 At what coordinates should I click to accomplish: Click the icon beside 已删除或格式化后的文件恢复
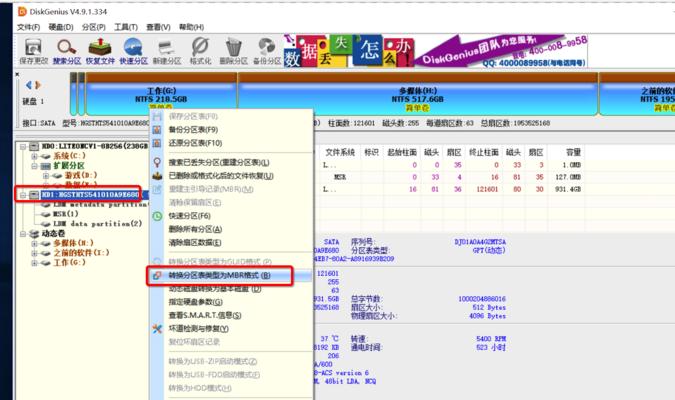[157, 176]
